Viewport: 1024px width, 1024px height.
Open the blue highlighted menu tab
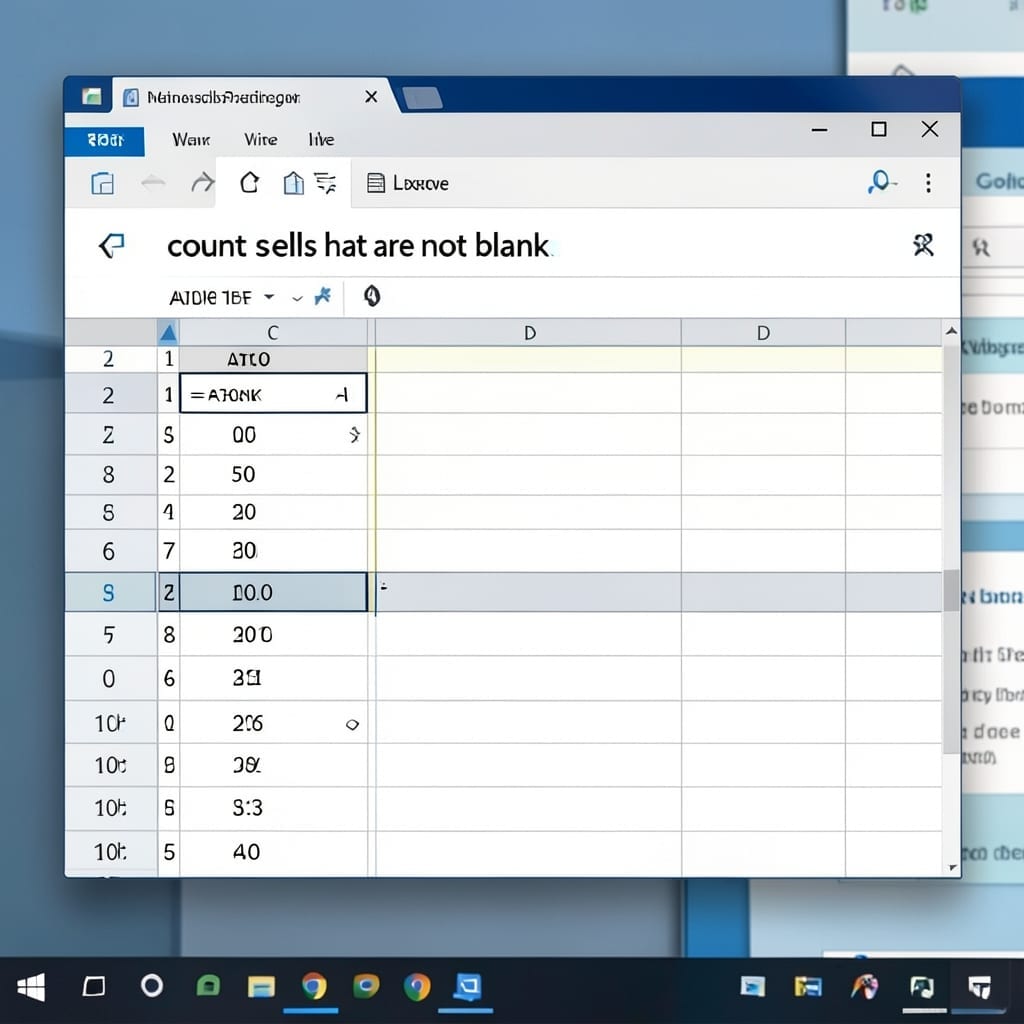tap(104, 140)
